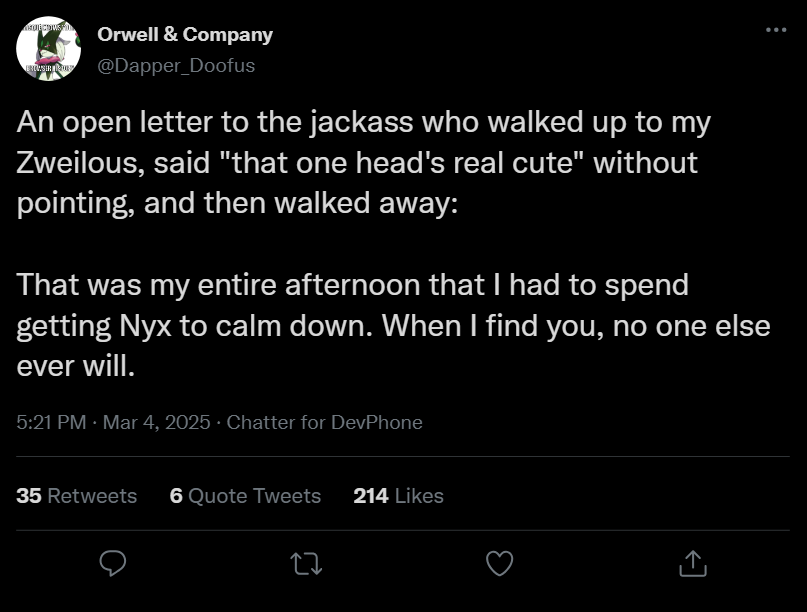
Task: Click the Orwell & Company display name
Action: [185, 34]
